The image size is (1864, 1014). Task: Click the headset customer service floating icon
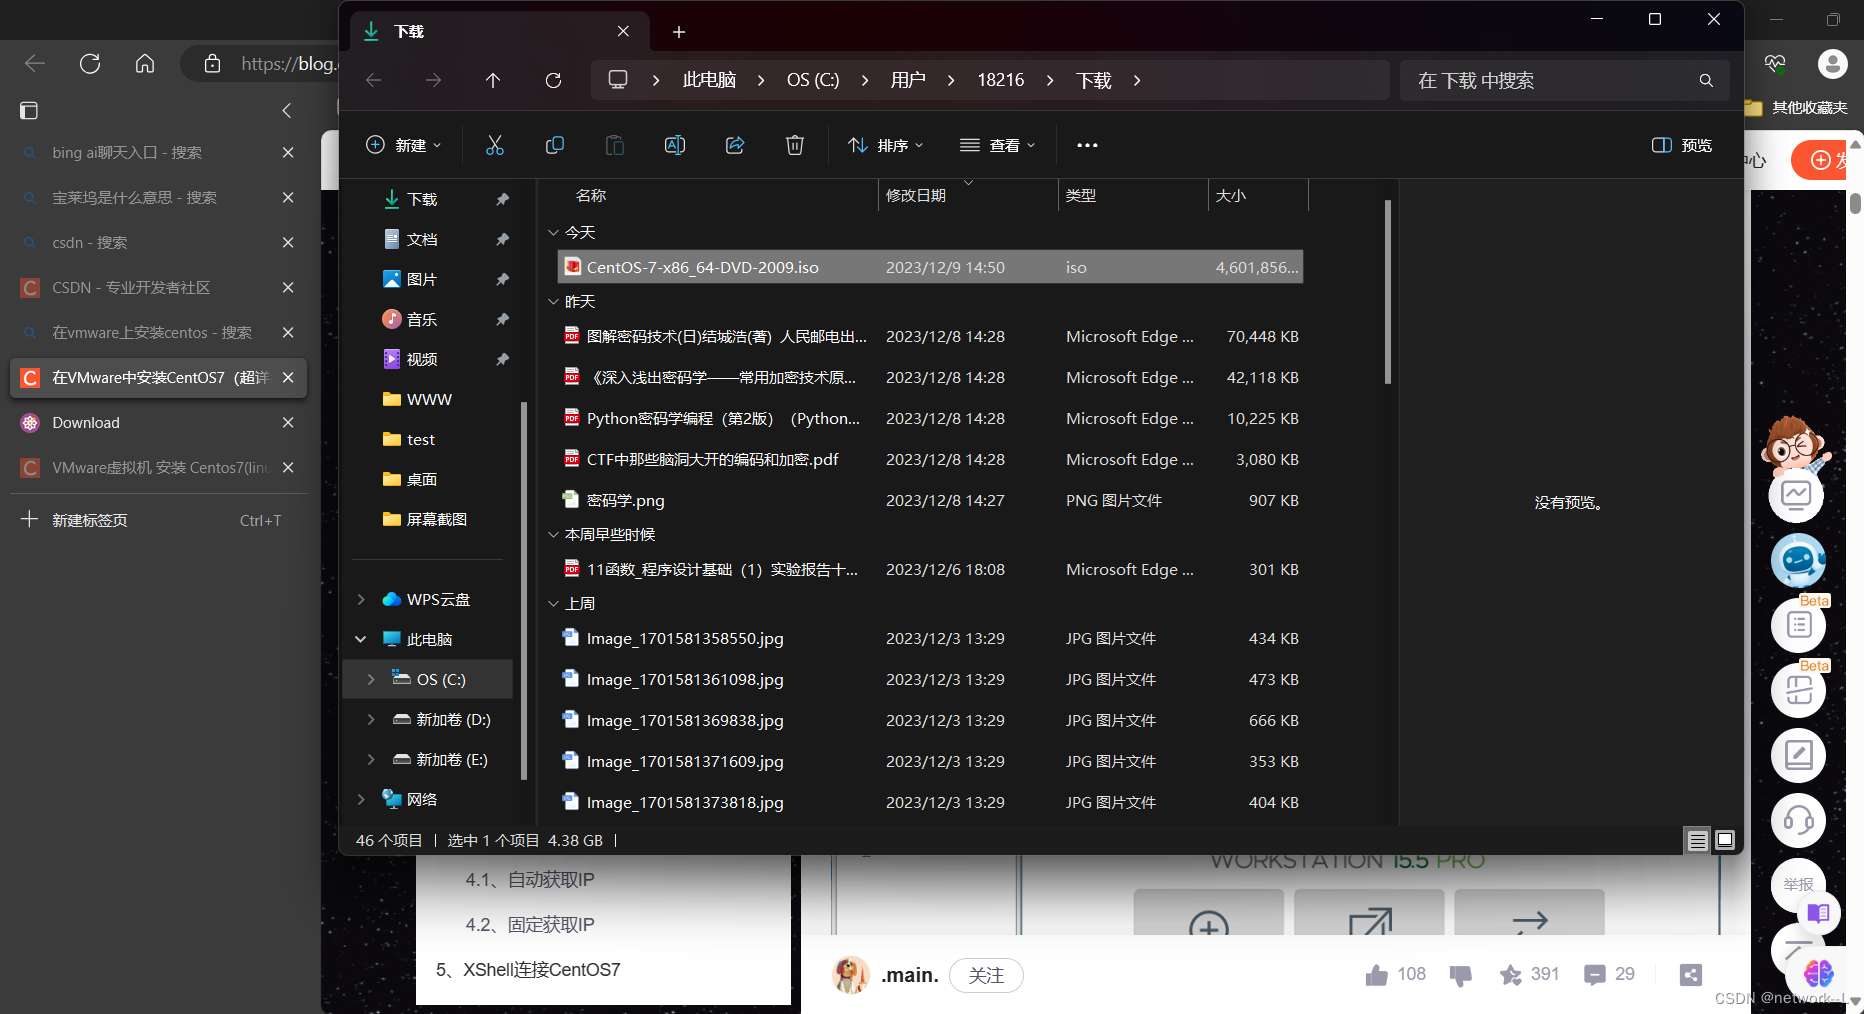click(x=1798, y=821)
